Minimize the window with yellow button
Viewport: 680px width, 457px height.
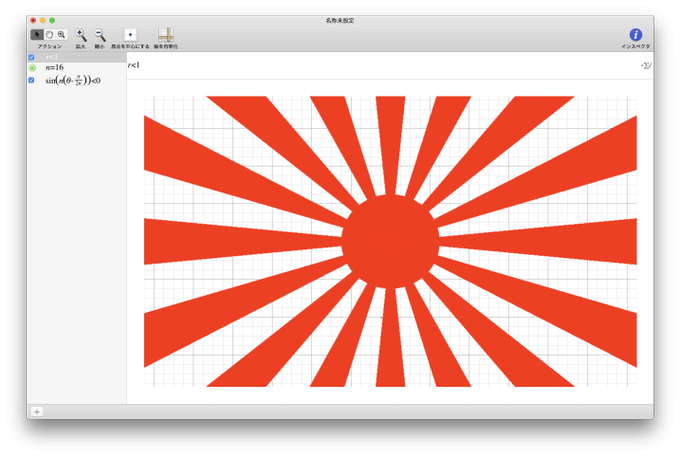tap(42, 20)
